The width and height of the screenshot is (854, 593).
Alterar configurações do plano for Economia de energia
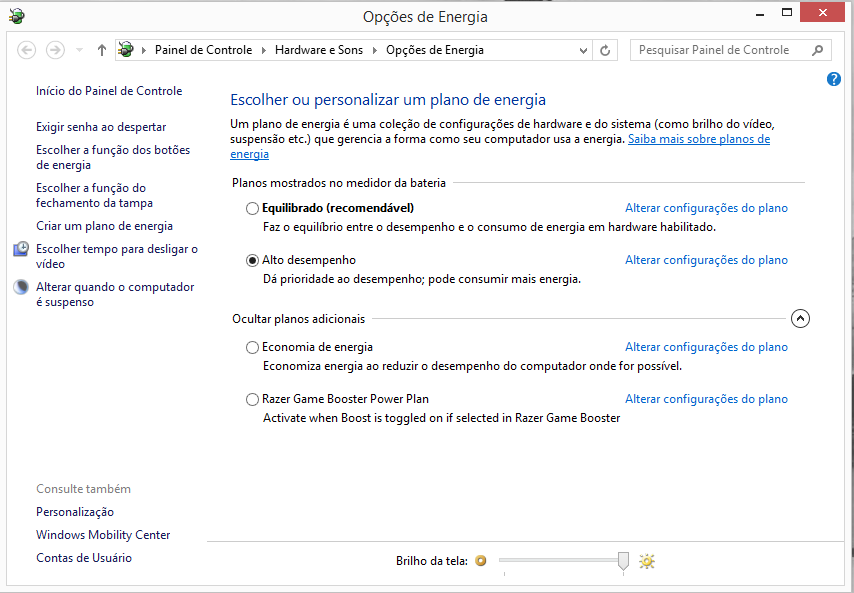[706, 347]
